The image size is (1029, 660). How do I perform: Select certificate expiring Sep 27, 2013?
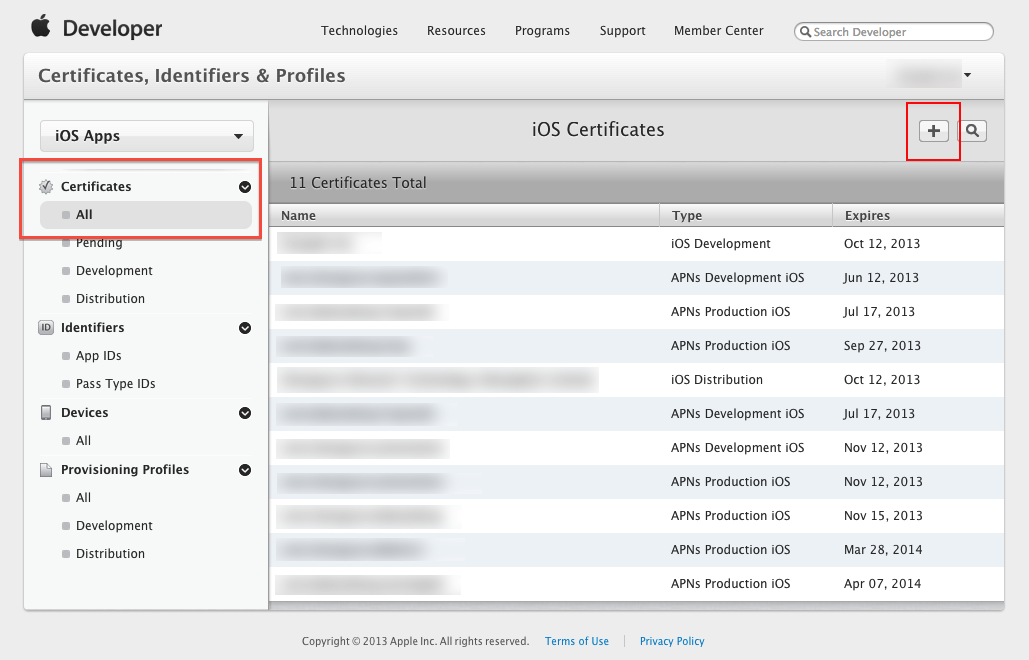click(x=637, y=346)
